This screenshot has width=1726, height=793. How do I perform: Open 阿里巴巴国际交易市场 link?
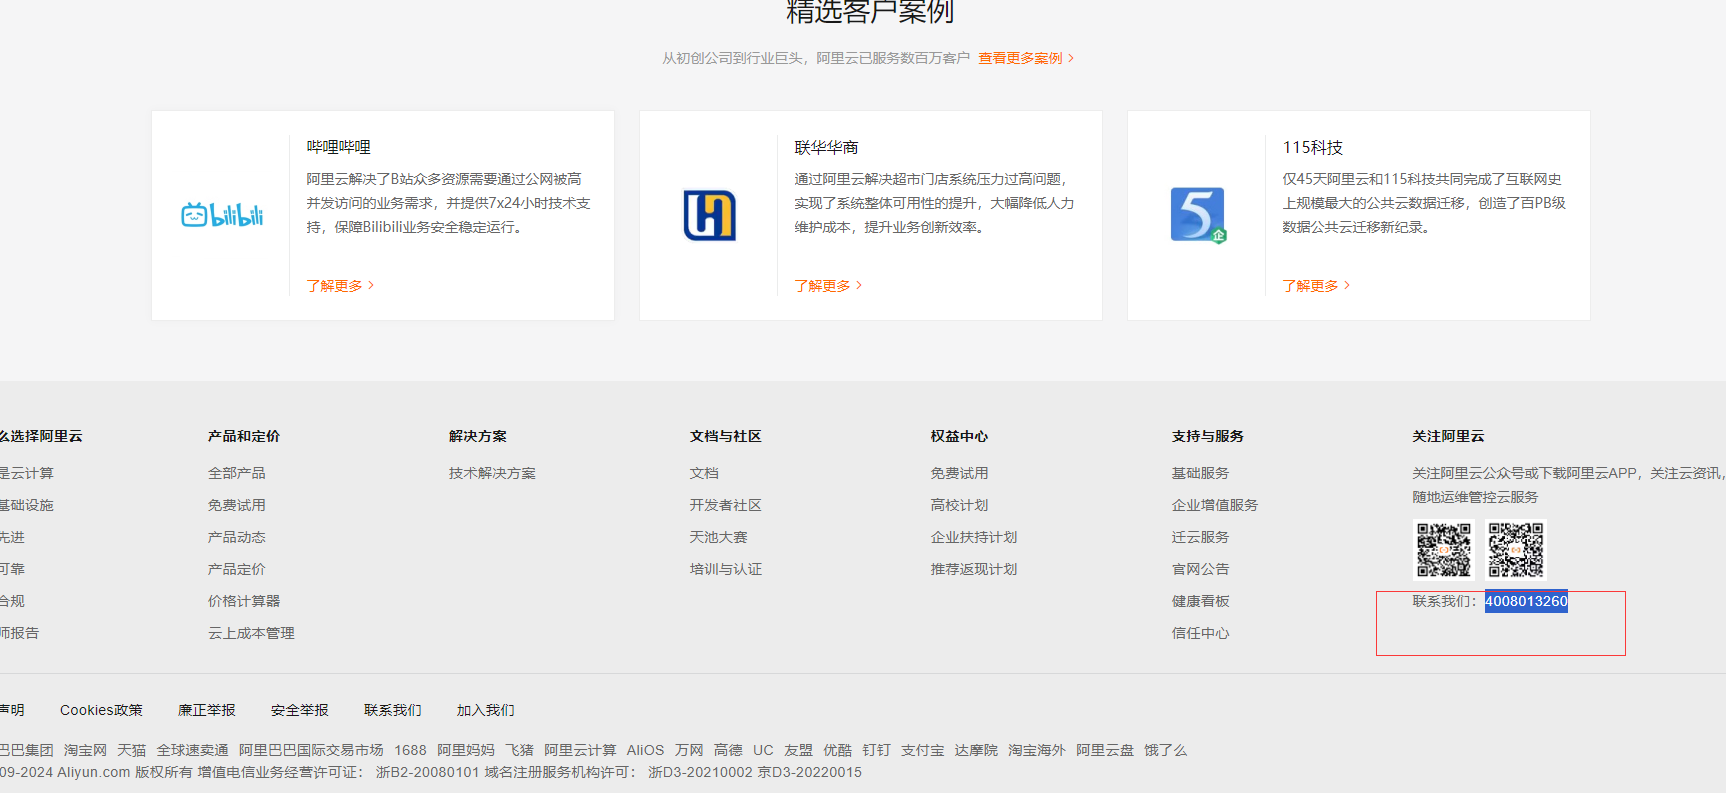click(311, 750)
